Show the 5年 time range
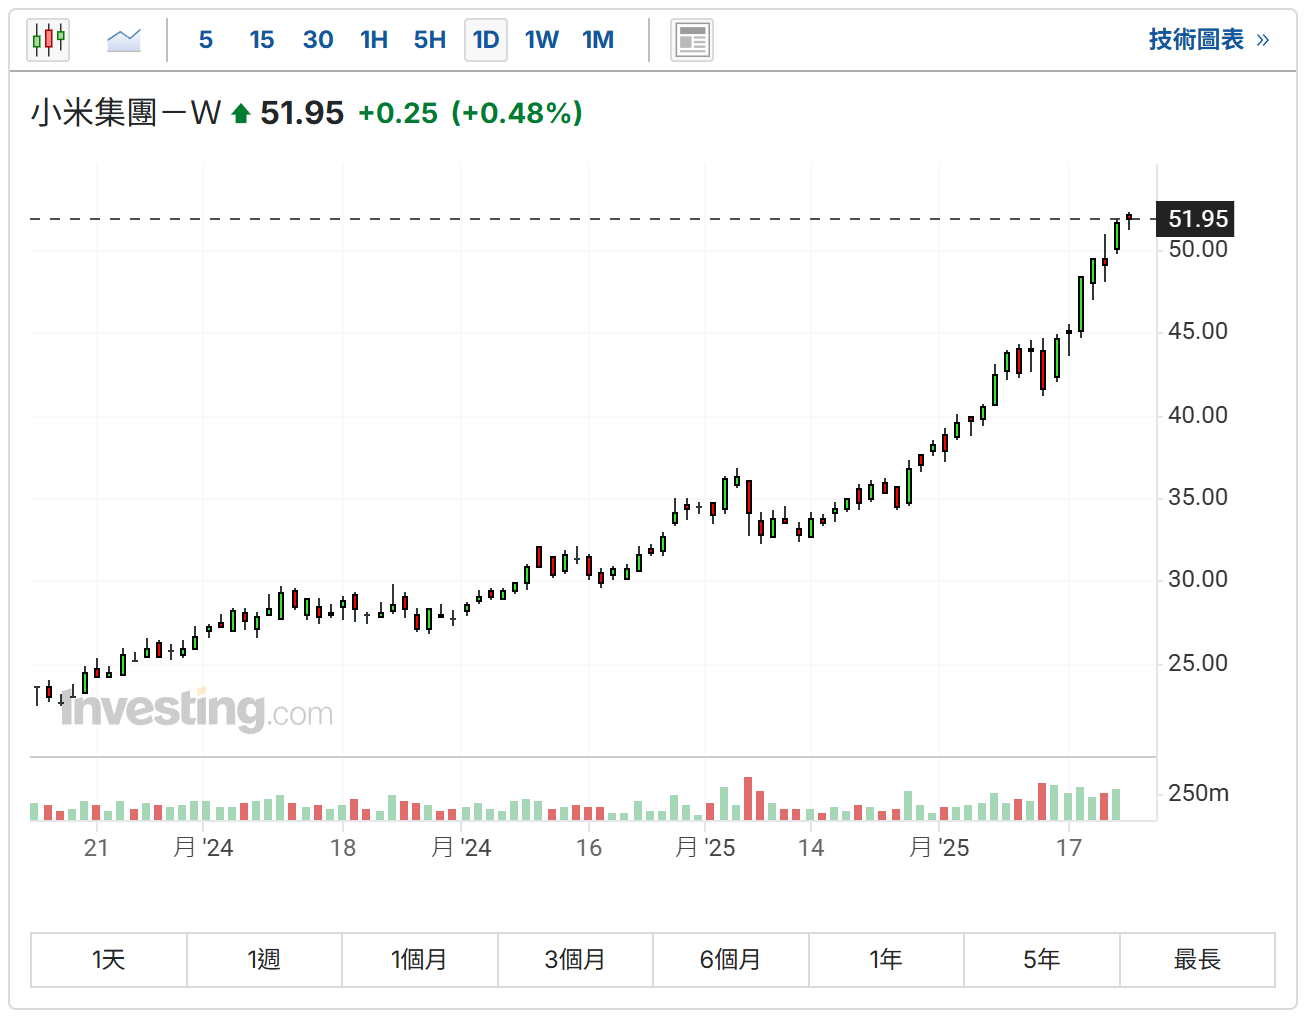1305x1023 pixels. (1042, 960)
